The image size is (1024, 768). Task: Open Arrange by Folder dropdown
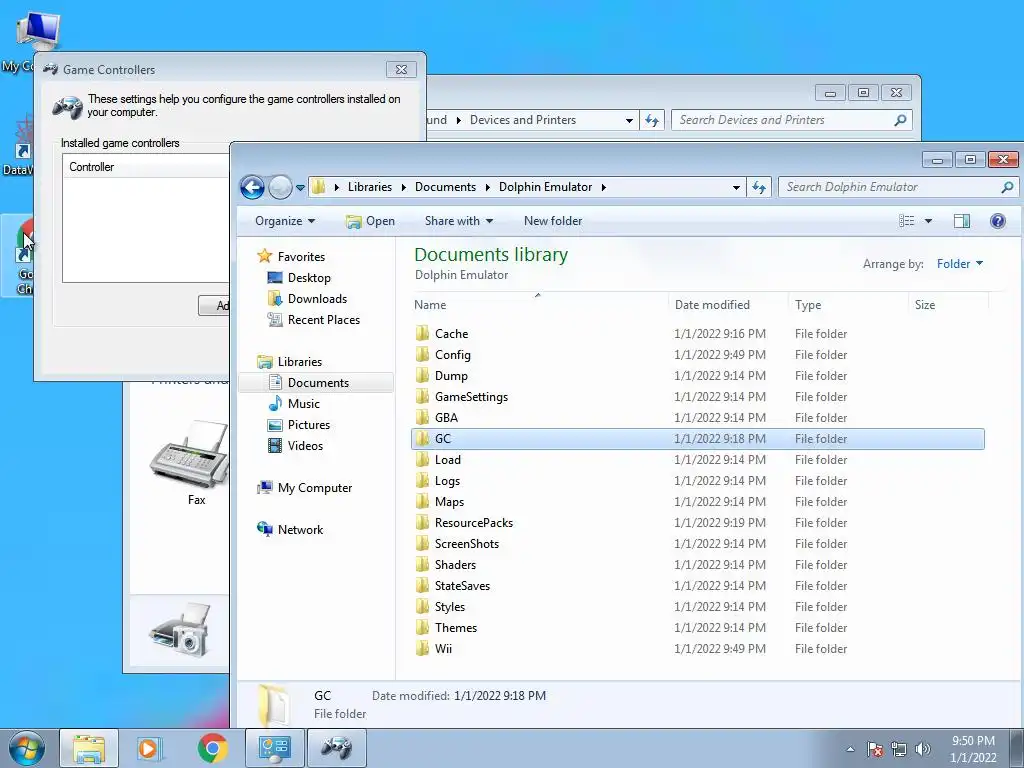point(959,264)
